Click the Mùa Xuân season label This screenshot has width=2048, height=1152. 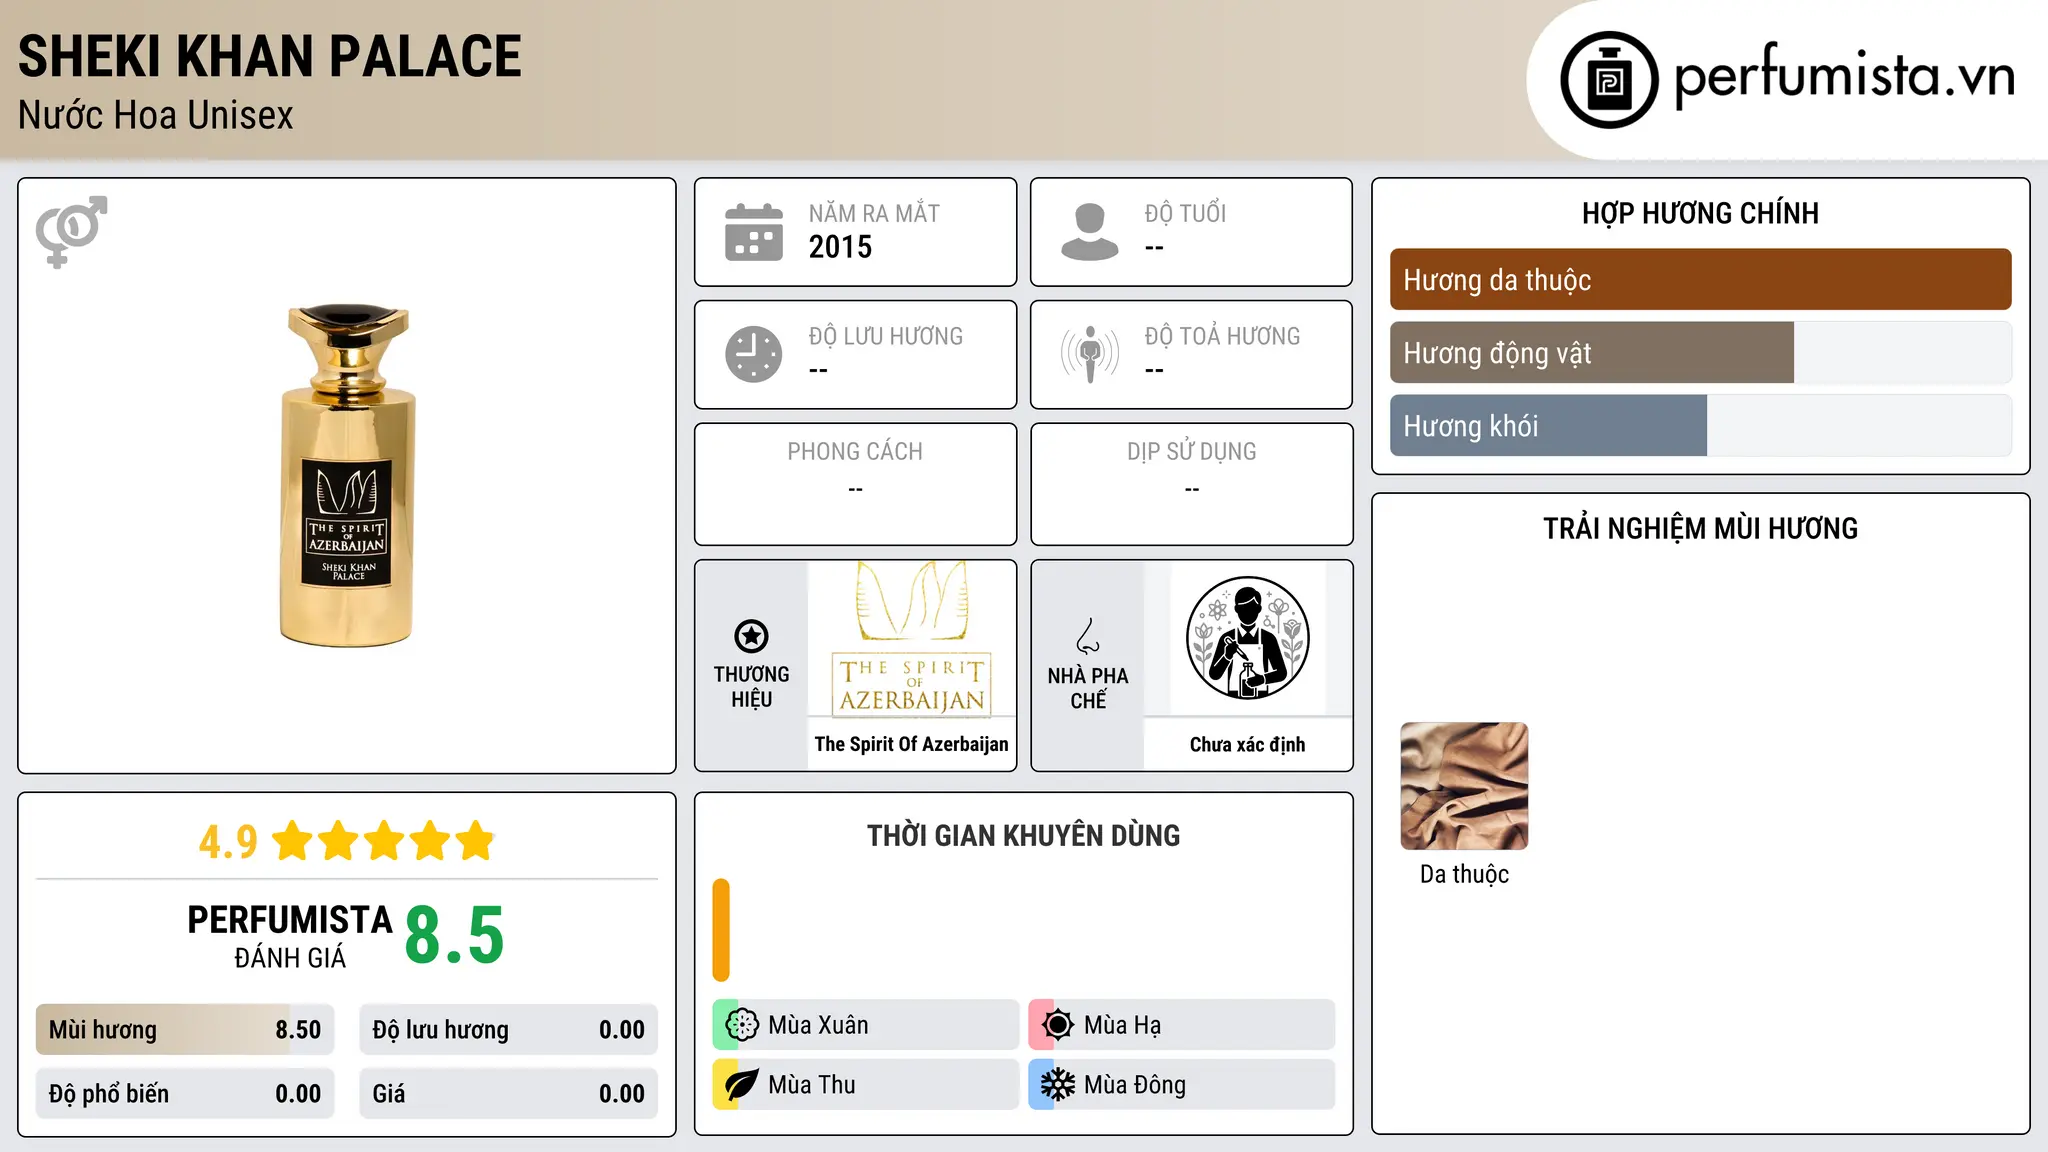[x=818, y=1025]
